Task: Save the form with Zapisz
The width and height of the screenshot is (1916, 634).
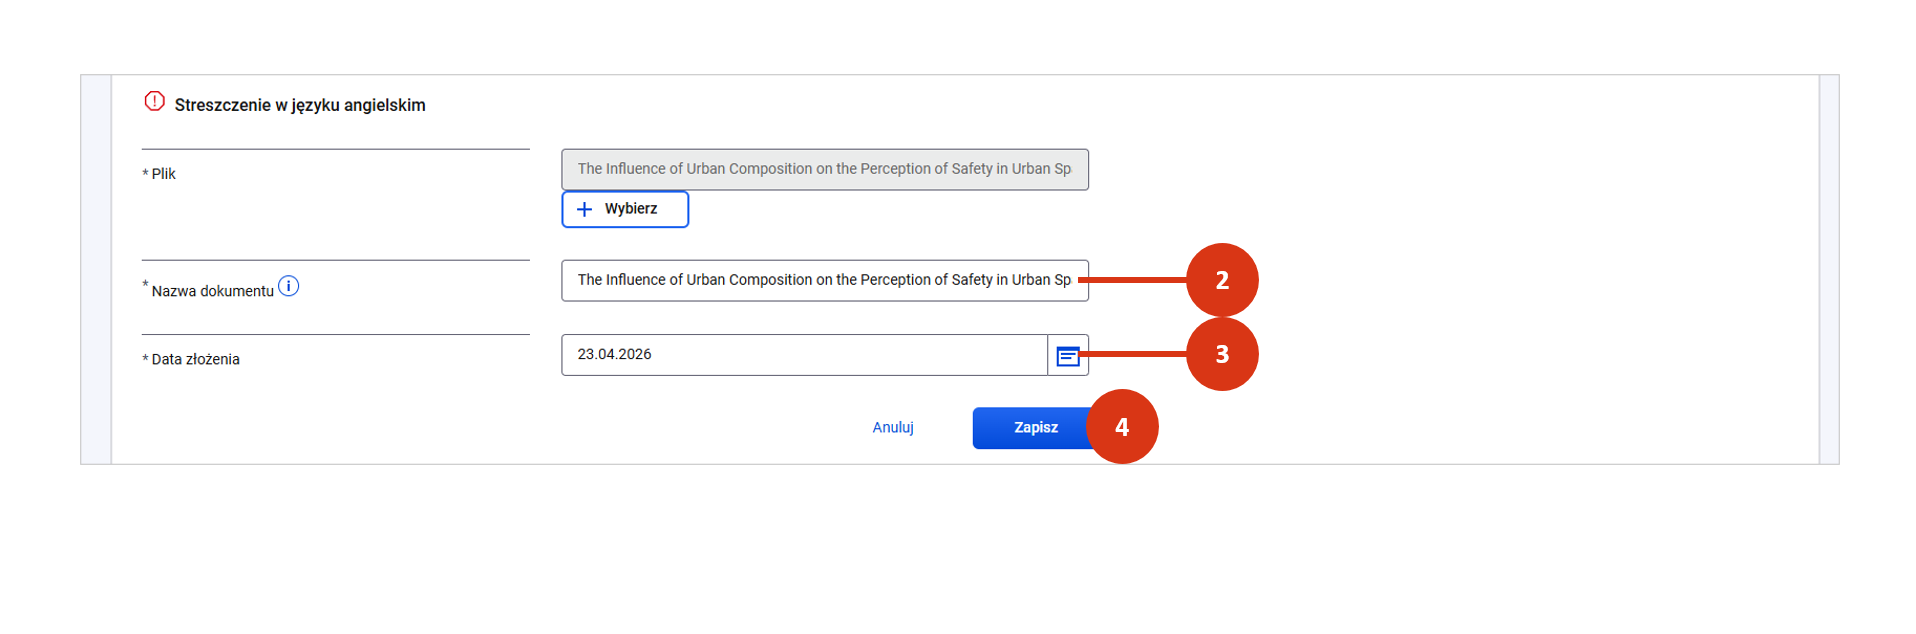Action: point(1030,428)
